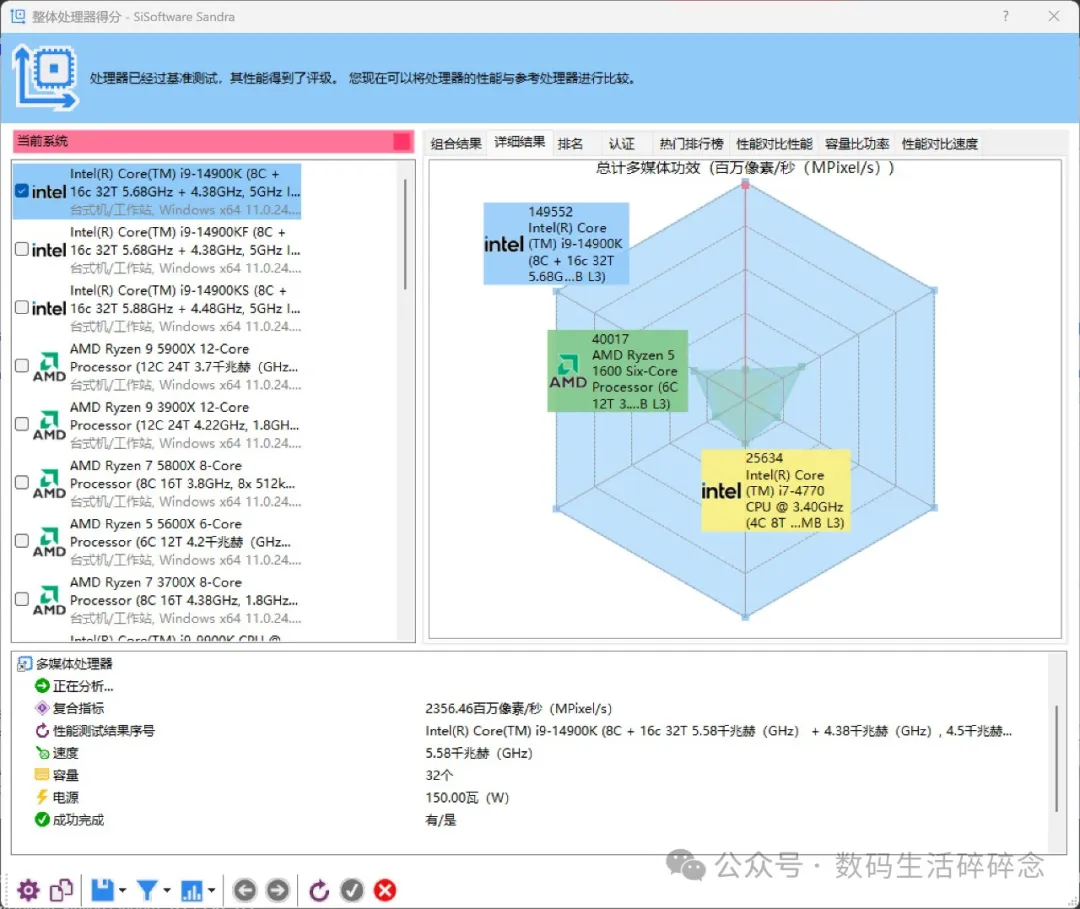Image resolution: width=1080 pixels, height=909 pixels.
Task: Click the green 40017 chart label
Action: click(617, 371)
